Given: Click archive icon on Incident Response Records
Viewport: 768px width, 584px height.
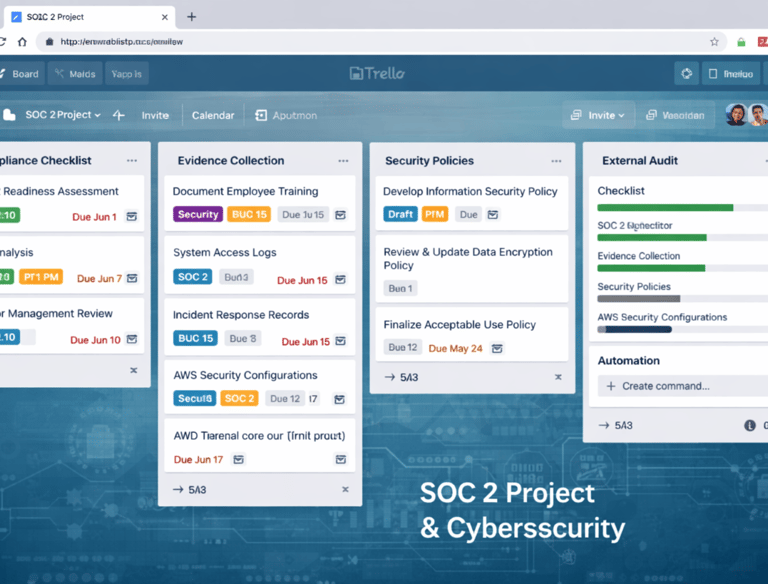Looking at the screenshot, I should click(340, 341).
